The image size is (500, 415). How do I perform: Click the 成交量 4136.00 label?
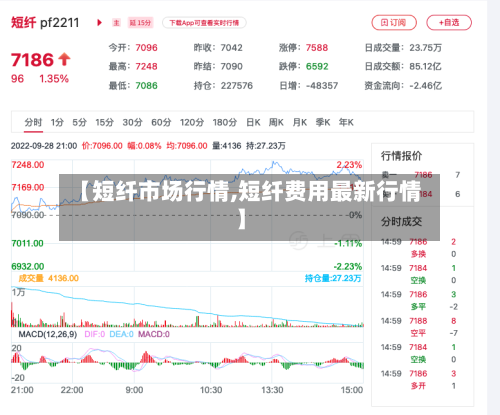tap(49, 278)
